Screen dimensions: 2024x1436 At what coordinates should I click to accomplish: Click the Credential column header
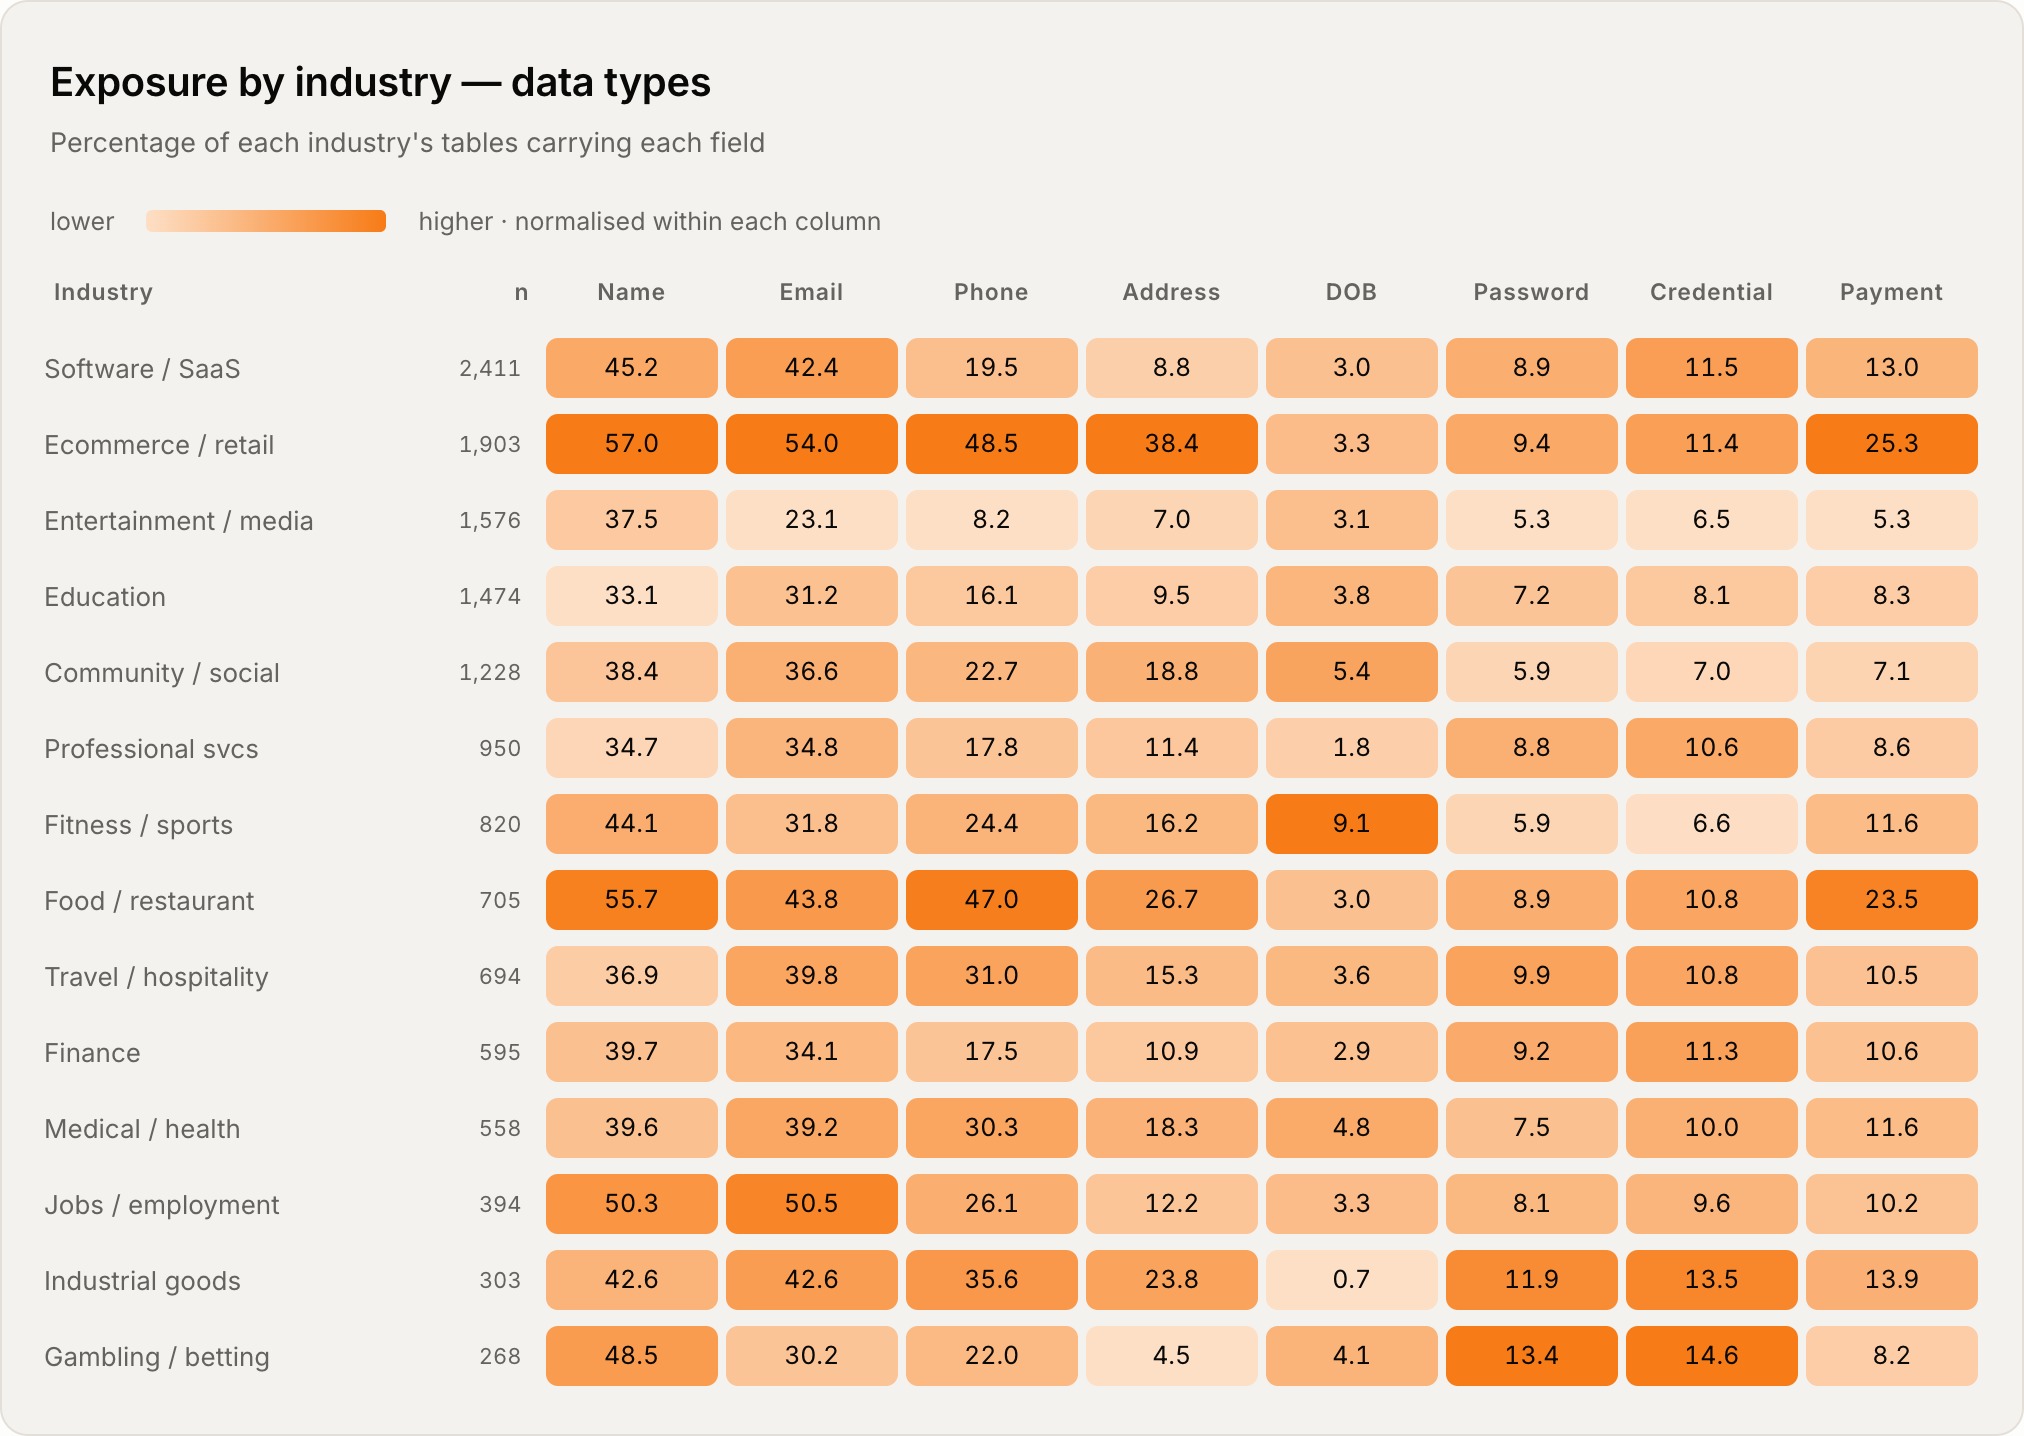pos(1711,292)
